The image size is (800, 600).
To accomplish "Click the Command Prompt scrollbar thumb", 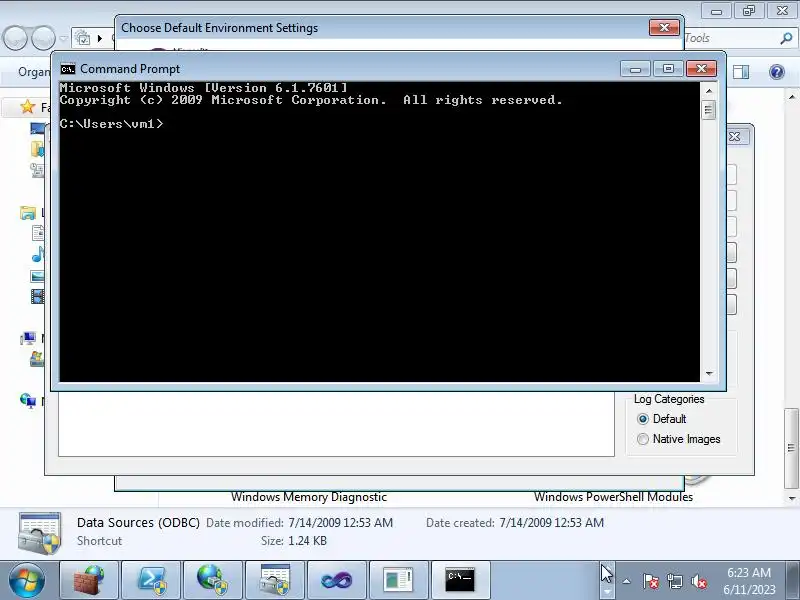I will 709,110.
